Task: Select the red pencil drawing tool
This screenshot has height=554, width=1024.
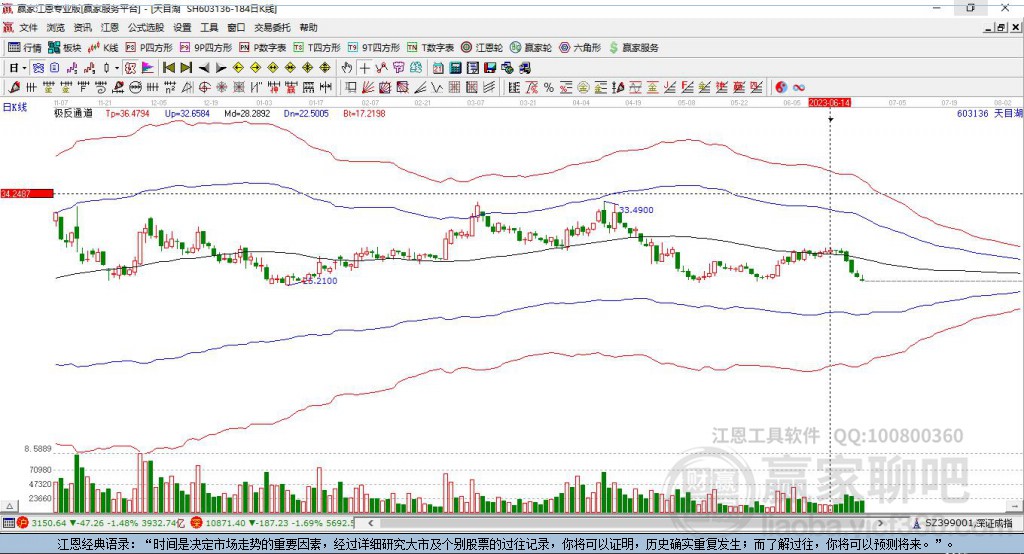Action: tap(14, 87)
